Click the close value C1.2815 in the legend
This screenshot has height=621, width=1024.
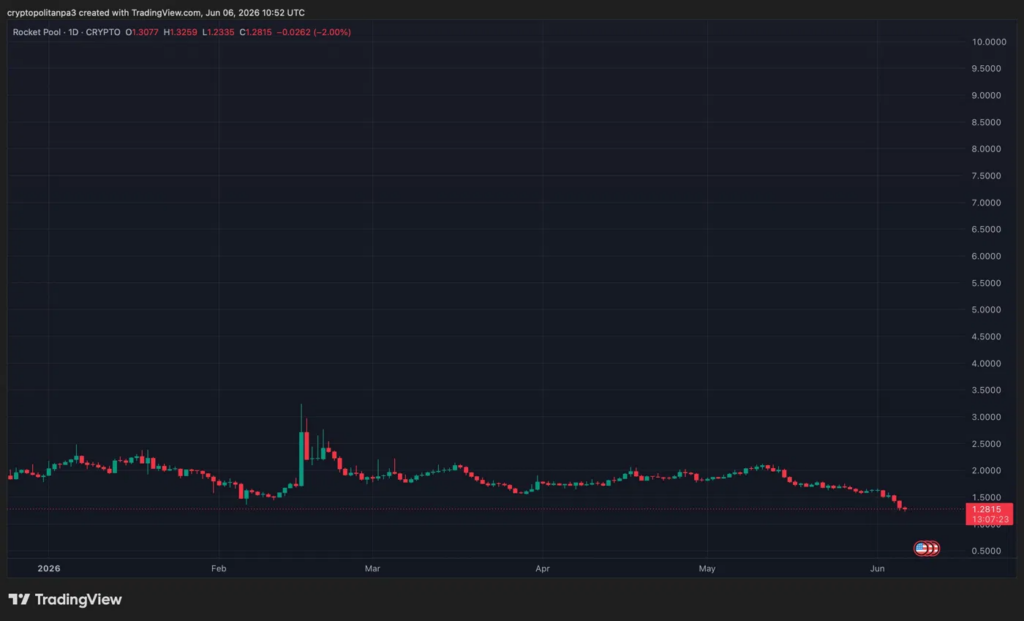[255, 32]
